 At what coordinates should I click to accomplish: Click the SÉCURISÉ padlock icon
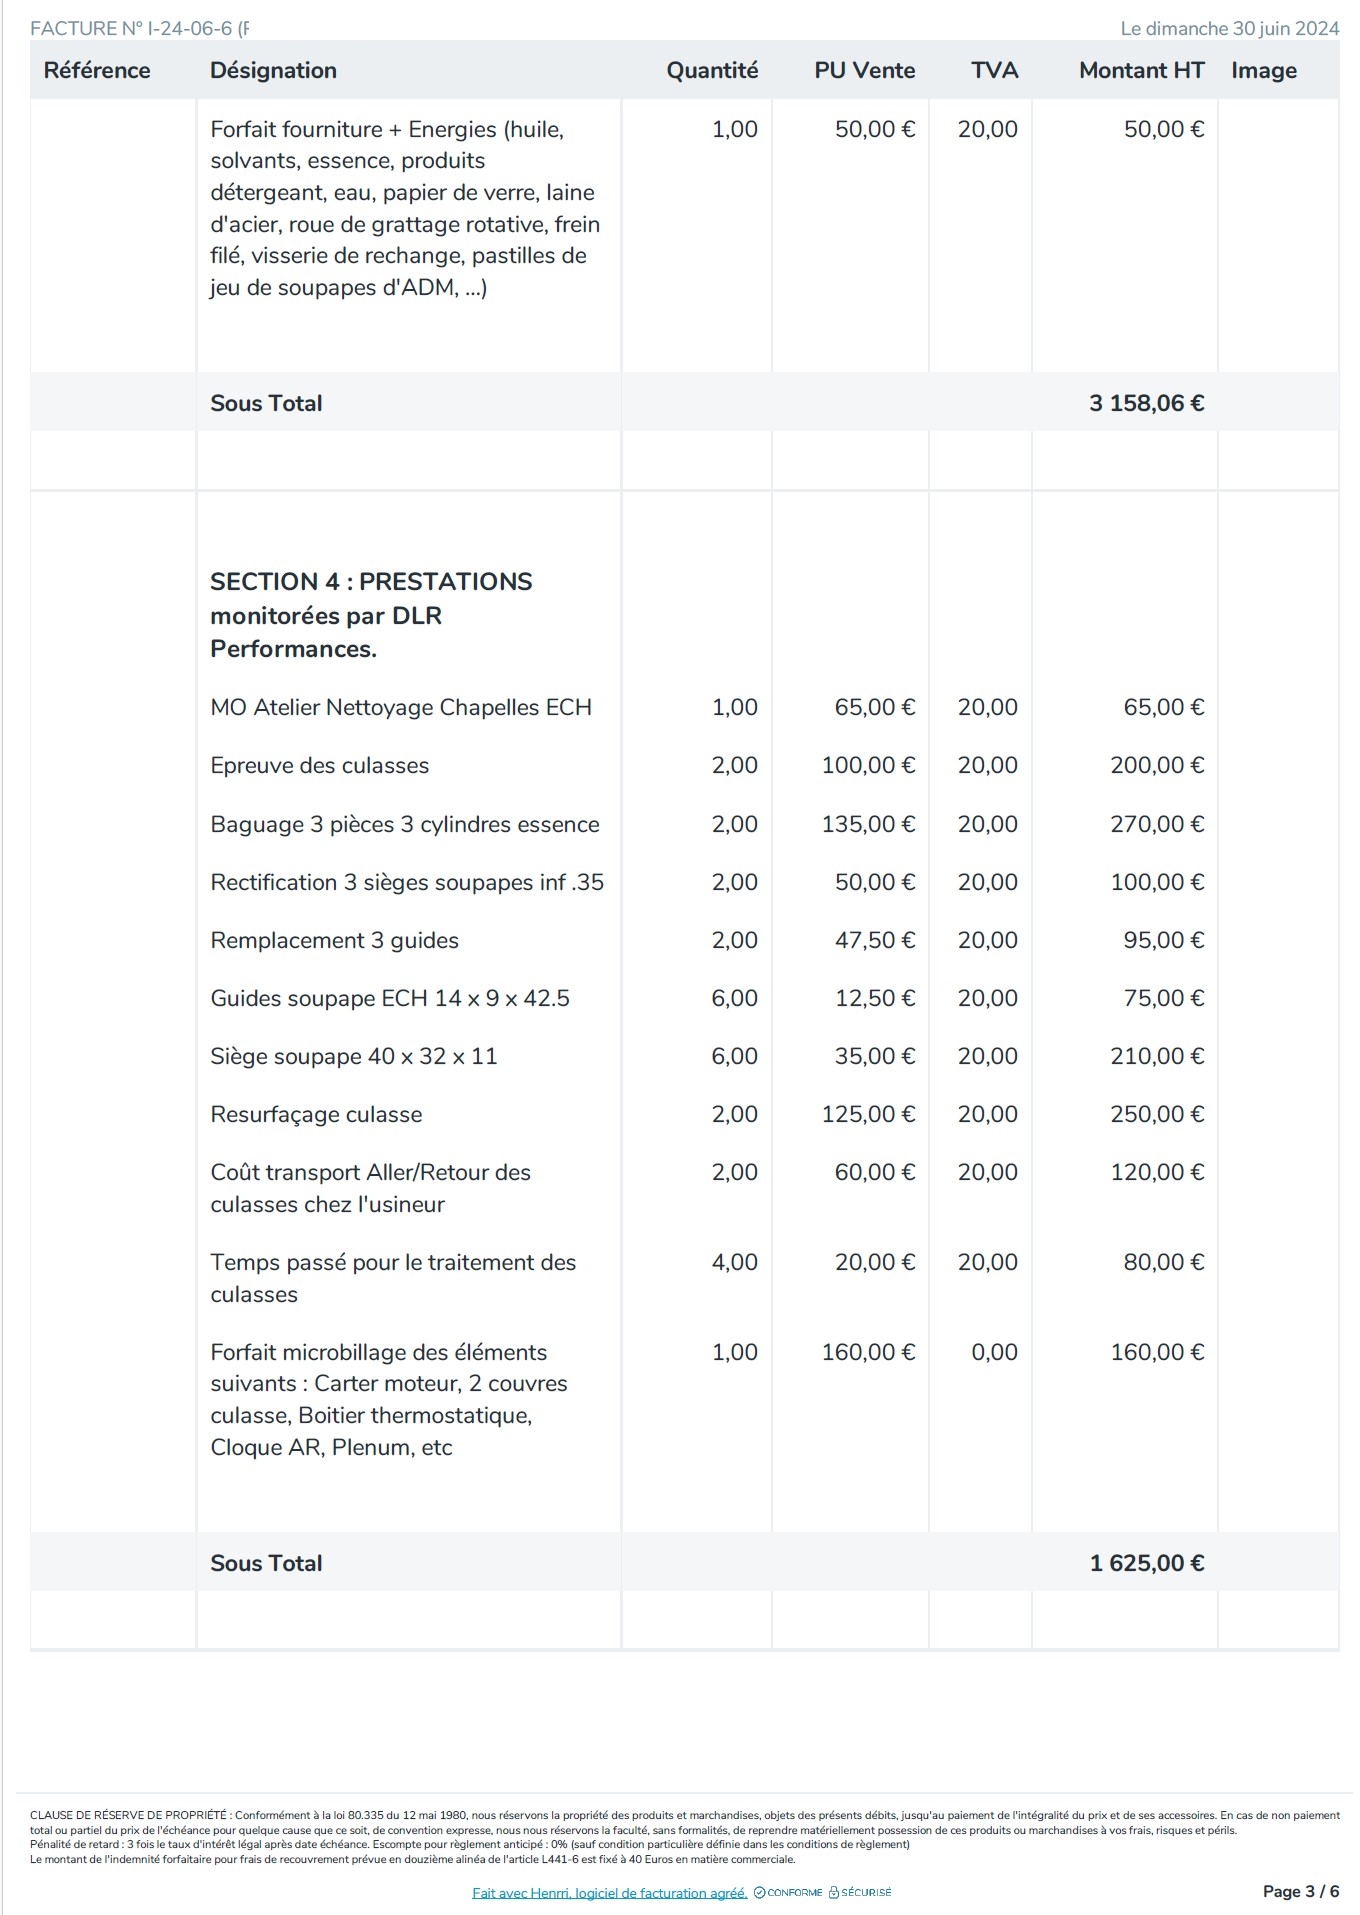pyautogui.click(x=834, y=1892)
